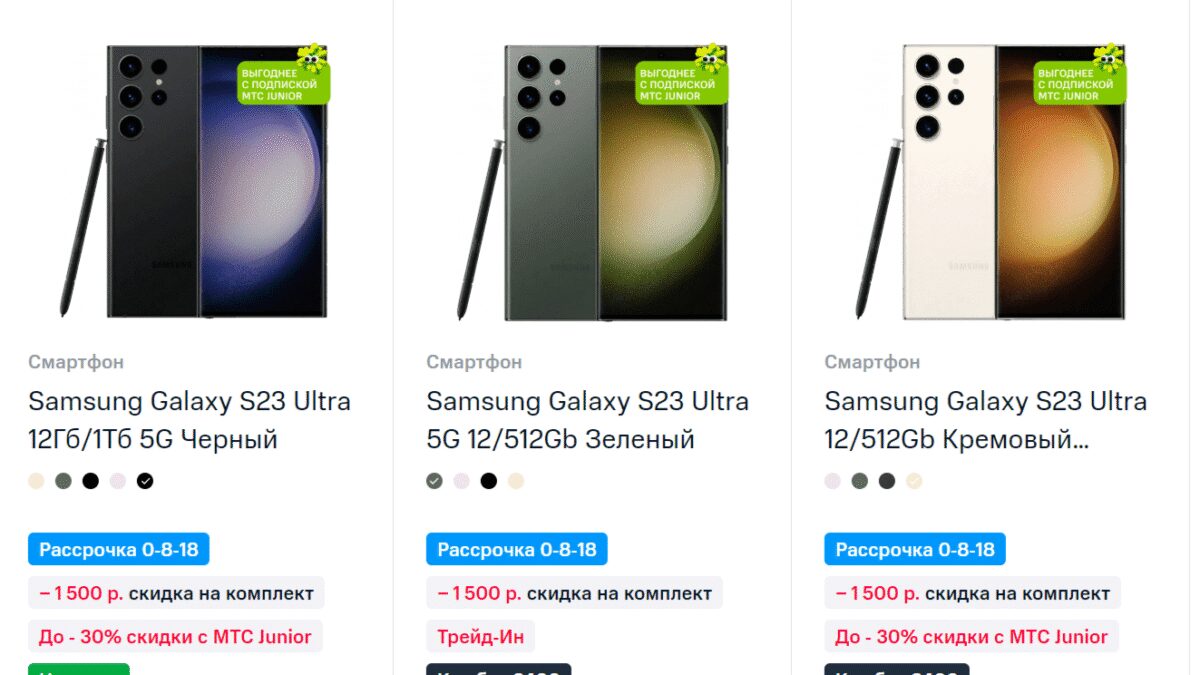Viewport: 1200px width, 675px height.
Task: Click Рассрочка 0-8-18 badge on the Черный phone
Action: (118, 549)
